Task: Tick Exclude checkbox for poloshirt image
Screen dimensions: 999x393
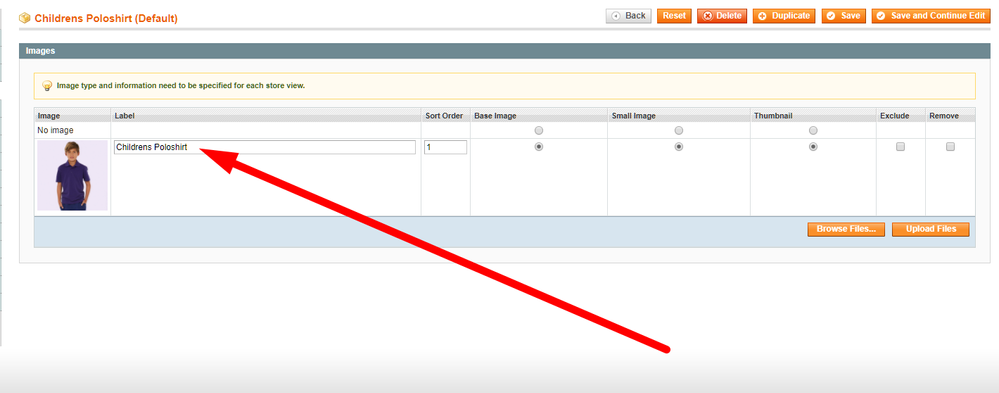Action: 901,146
